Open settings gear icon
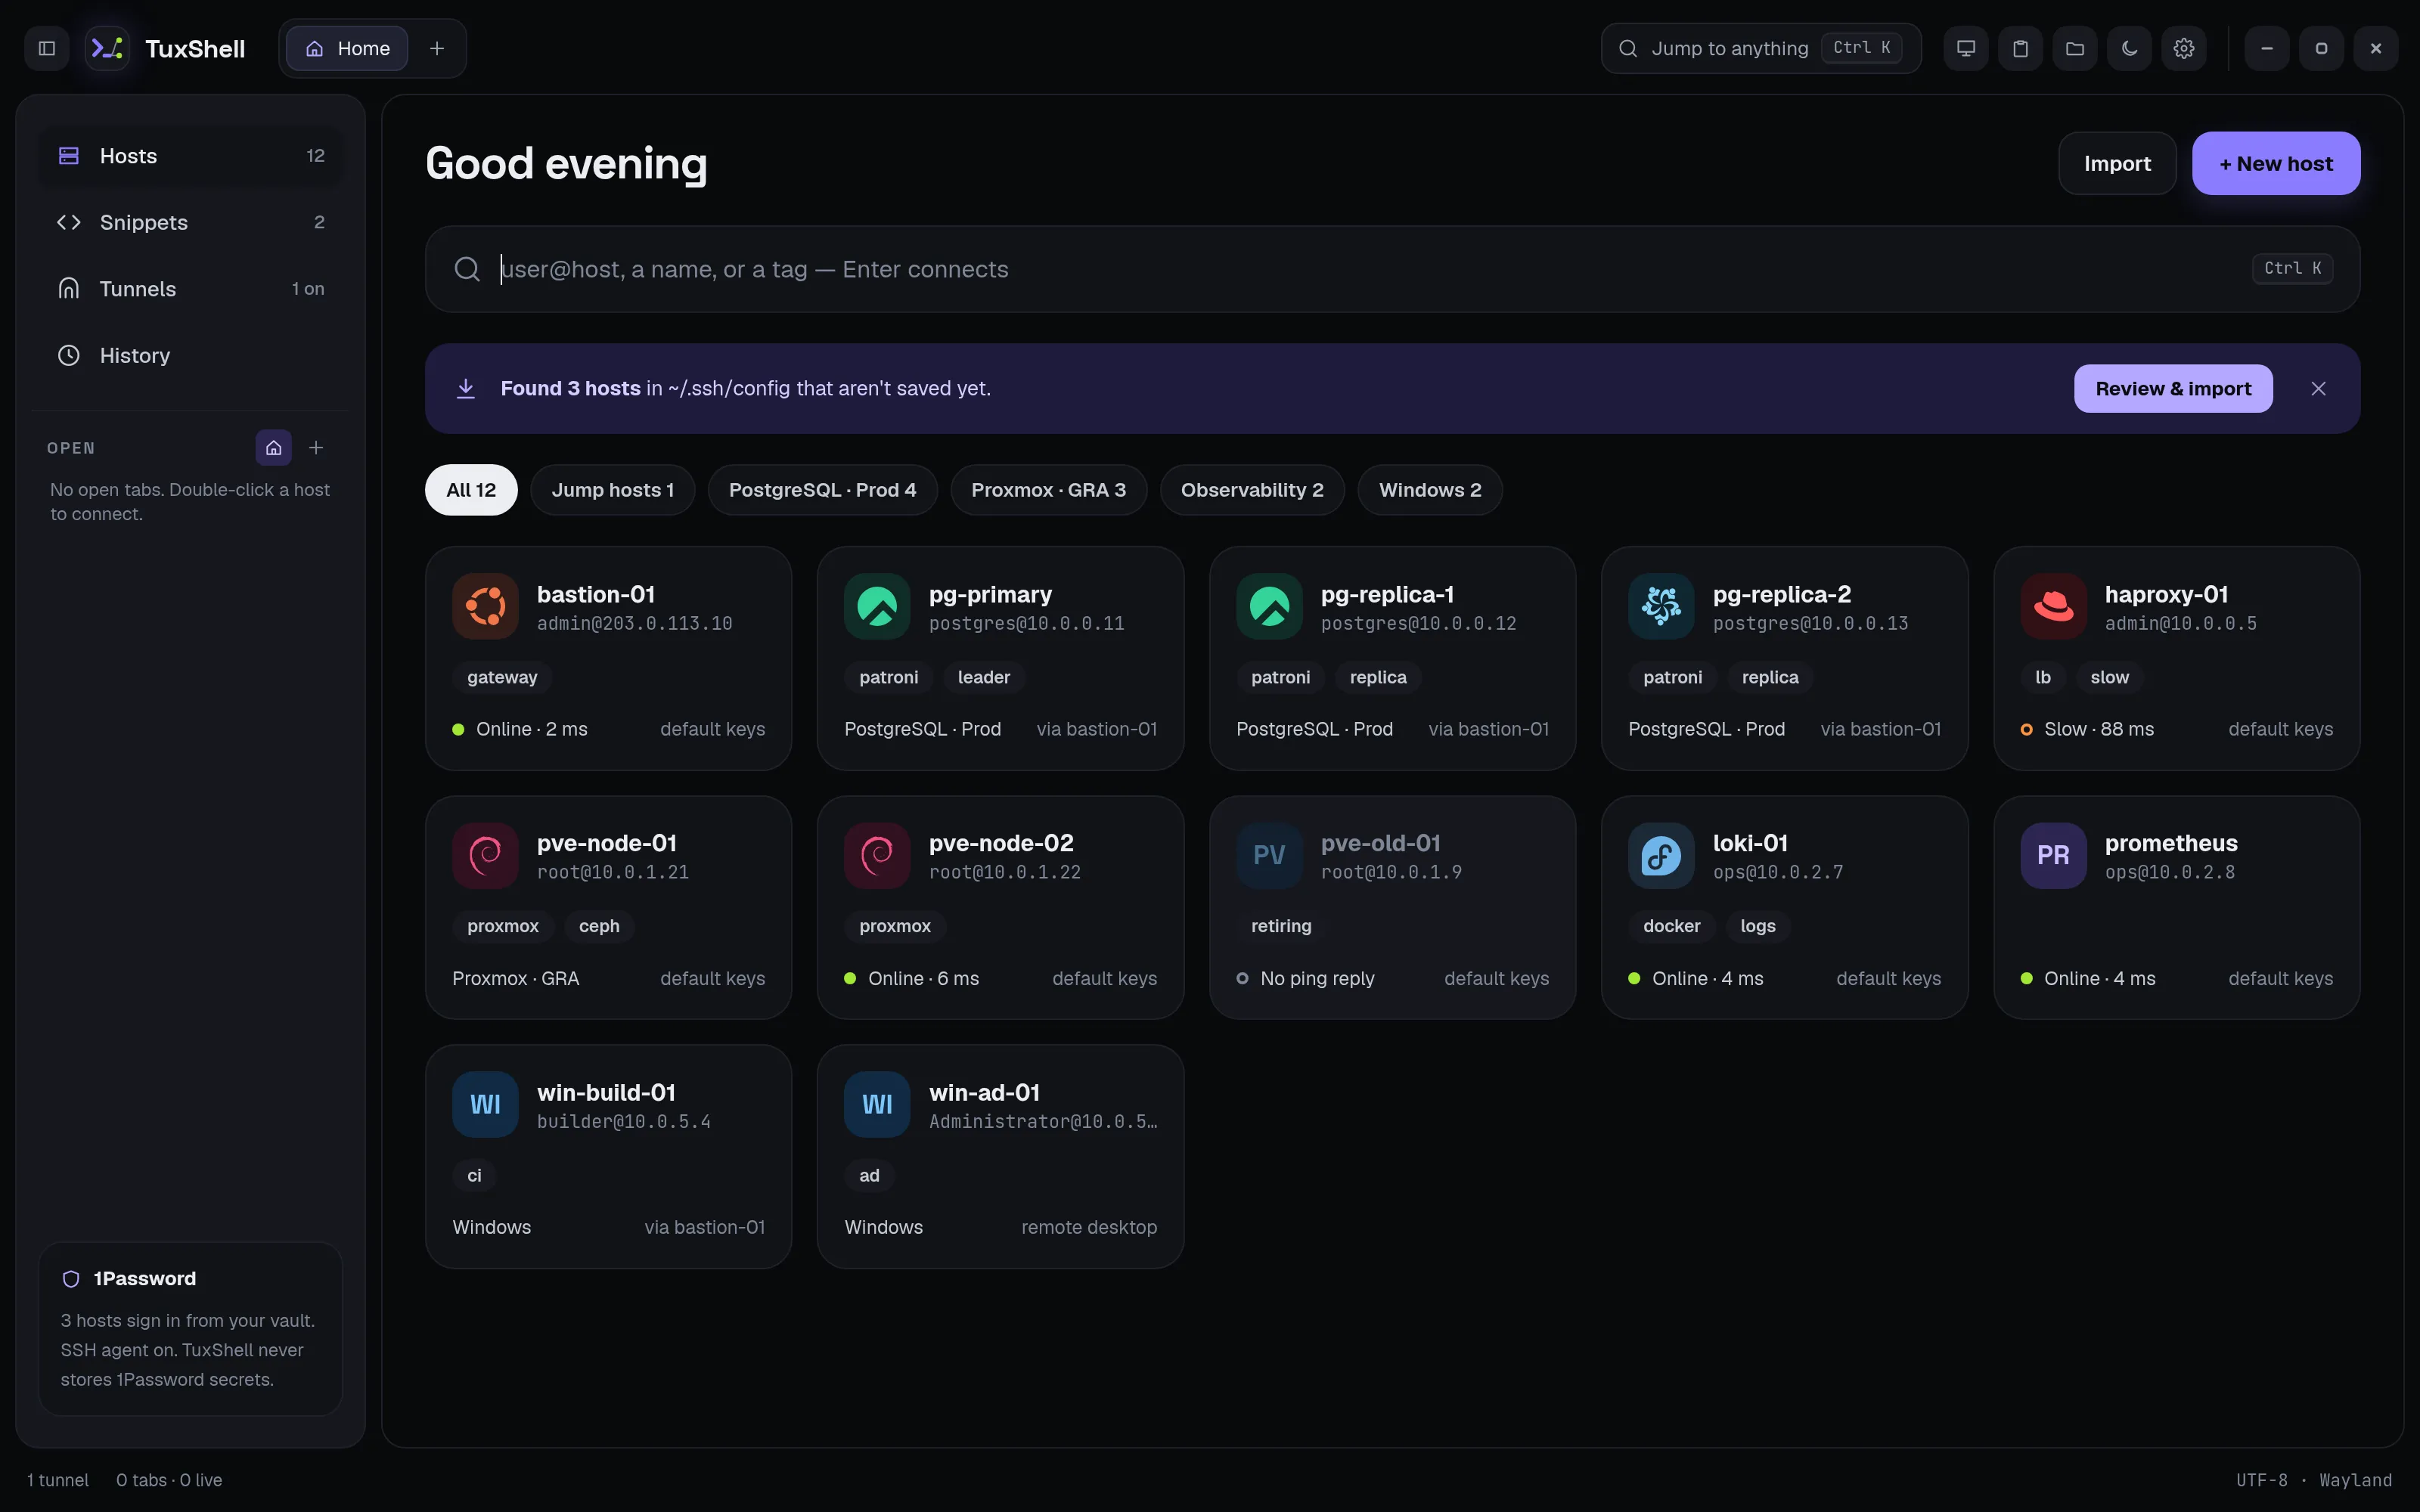 click(x=2184, y=48)
